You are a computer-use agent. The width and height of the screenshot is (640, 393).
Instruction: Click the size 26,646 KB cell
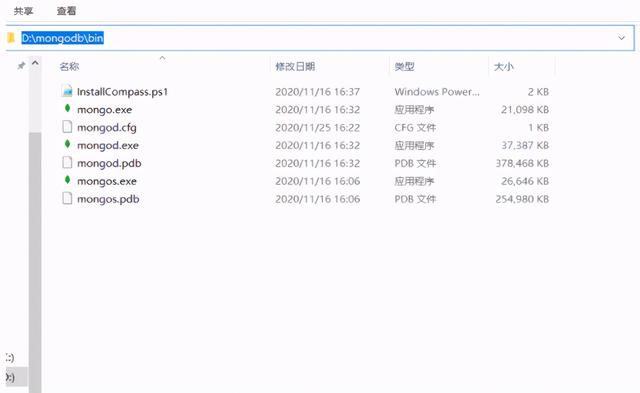click(525, 182)
